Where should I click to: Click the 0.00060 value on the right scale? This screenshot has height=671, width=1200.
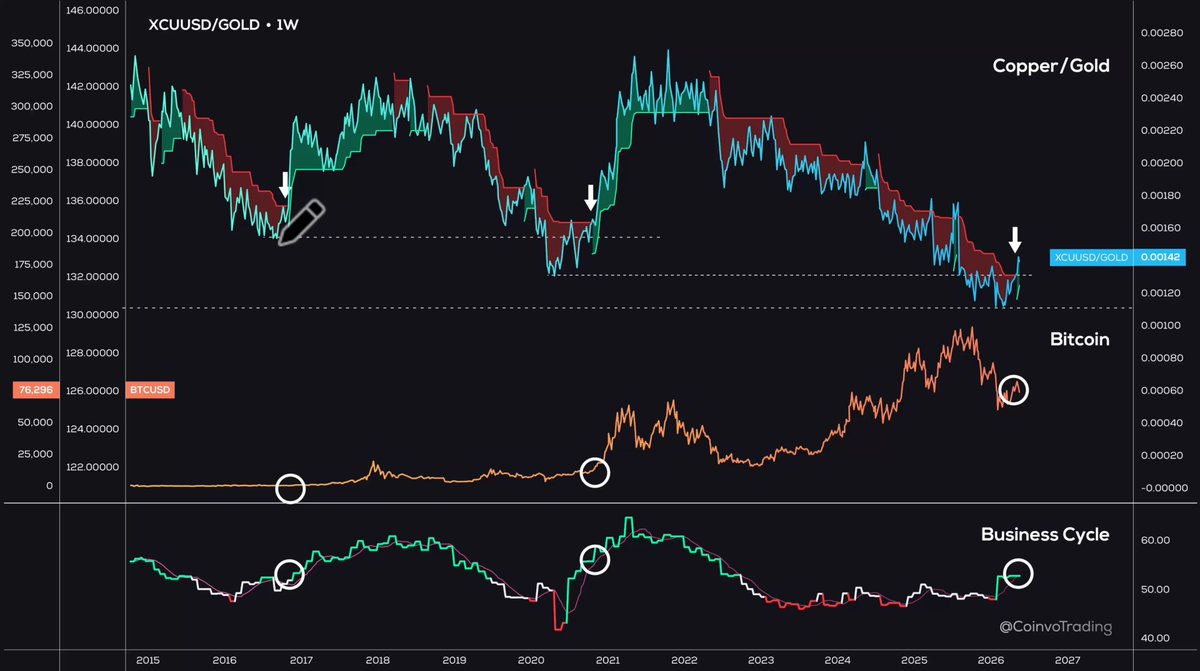click(x=1162, y=391)
